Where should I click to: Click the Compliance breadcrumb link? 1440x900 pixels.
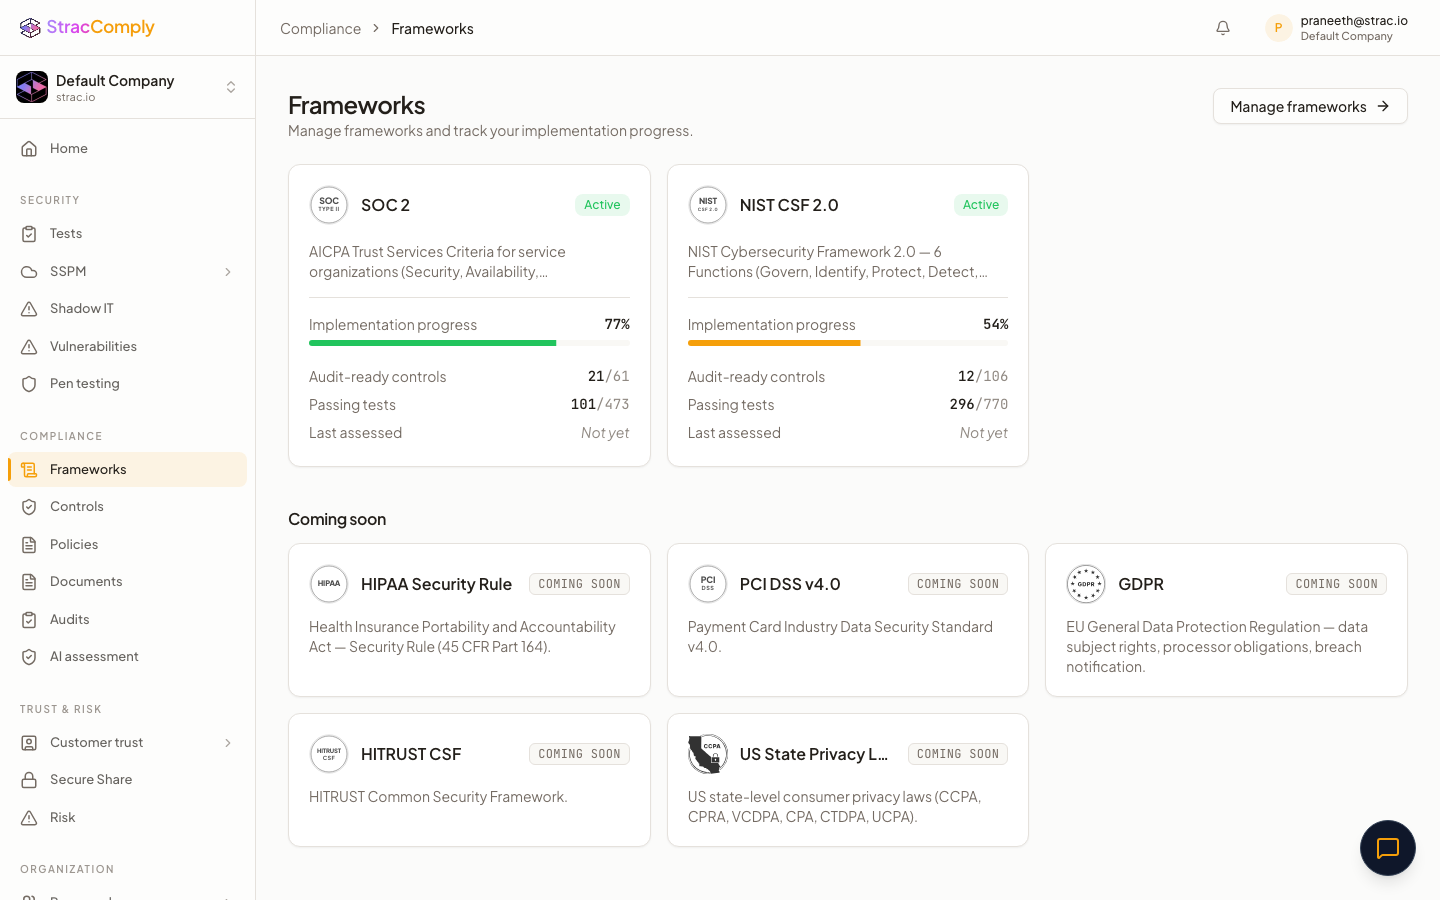point(320,29)
